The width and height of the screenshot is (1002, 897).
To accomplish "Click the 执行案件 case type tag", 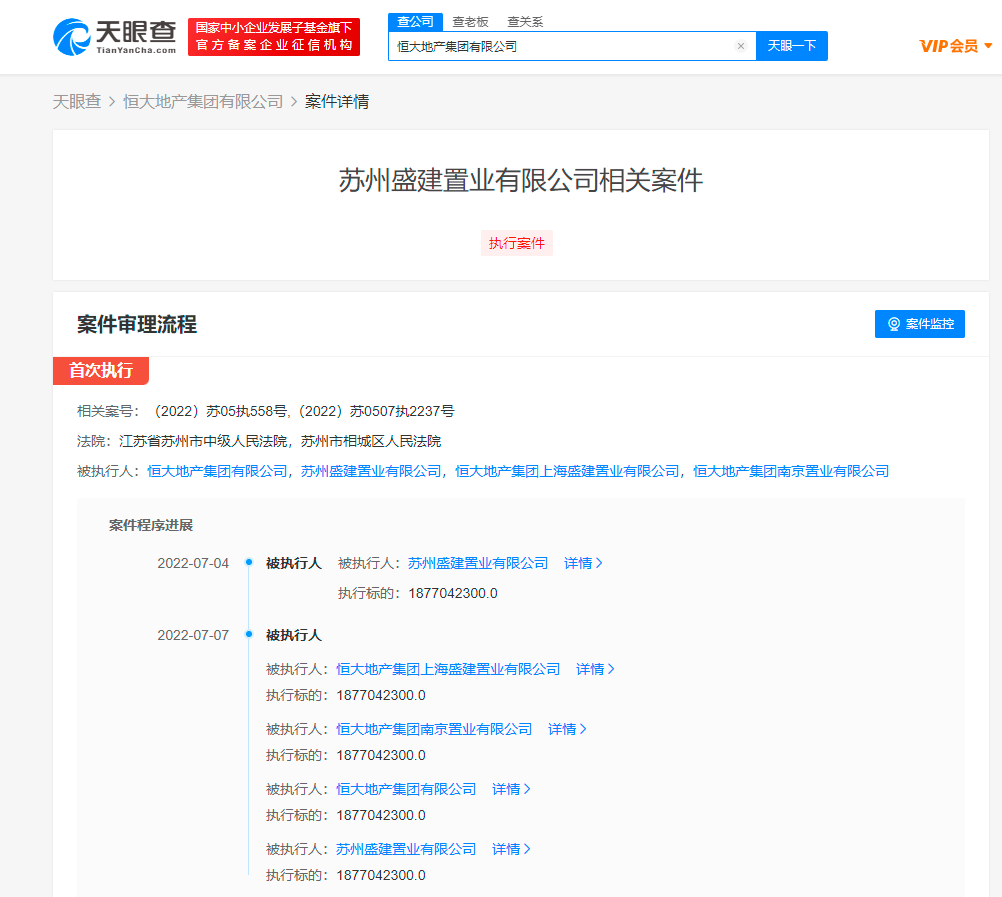I will (517, 243).
